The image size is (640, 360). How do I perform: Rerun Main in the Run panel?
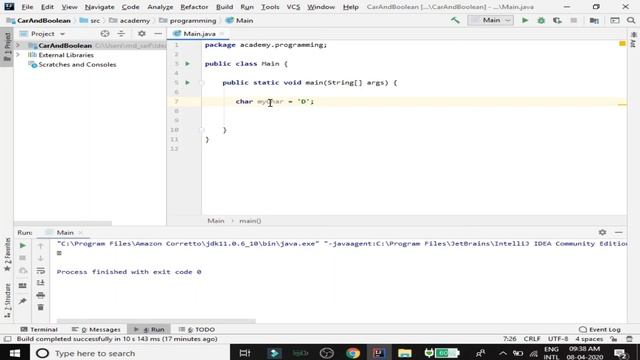click(23, 246)
